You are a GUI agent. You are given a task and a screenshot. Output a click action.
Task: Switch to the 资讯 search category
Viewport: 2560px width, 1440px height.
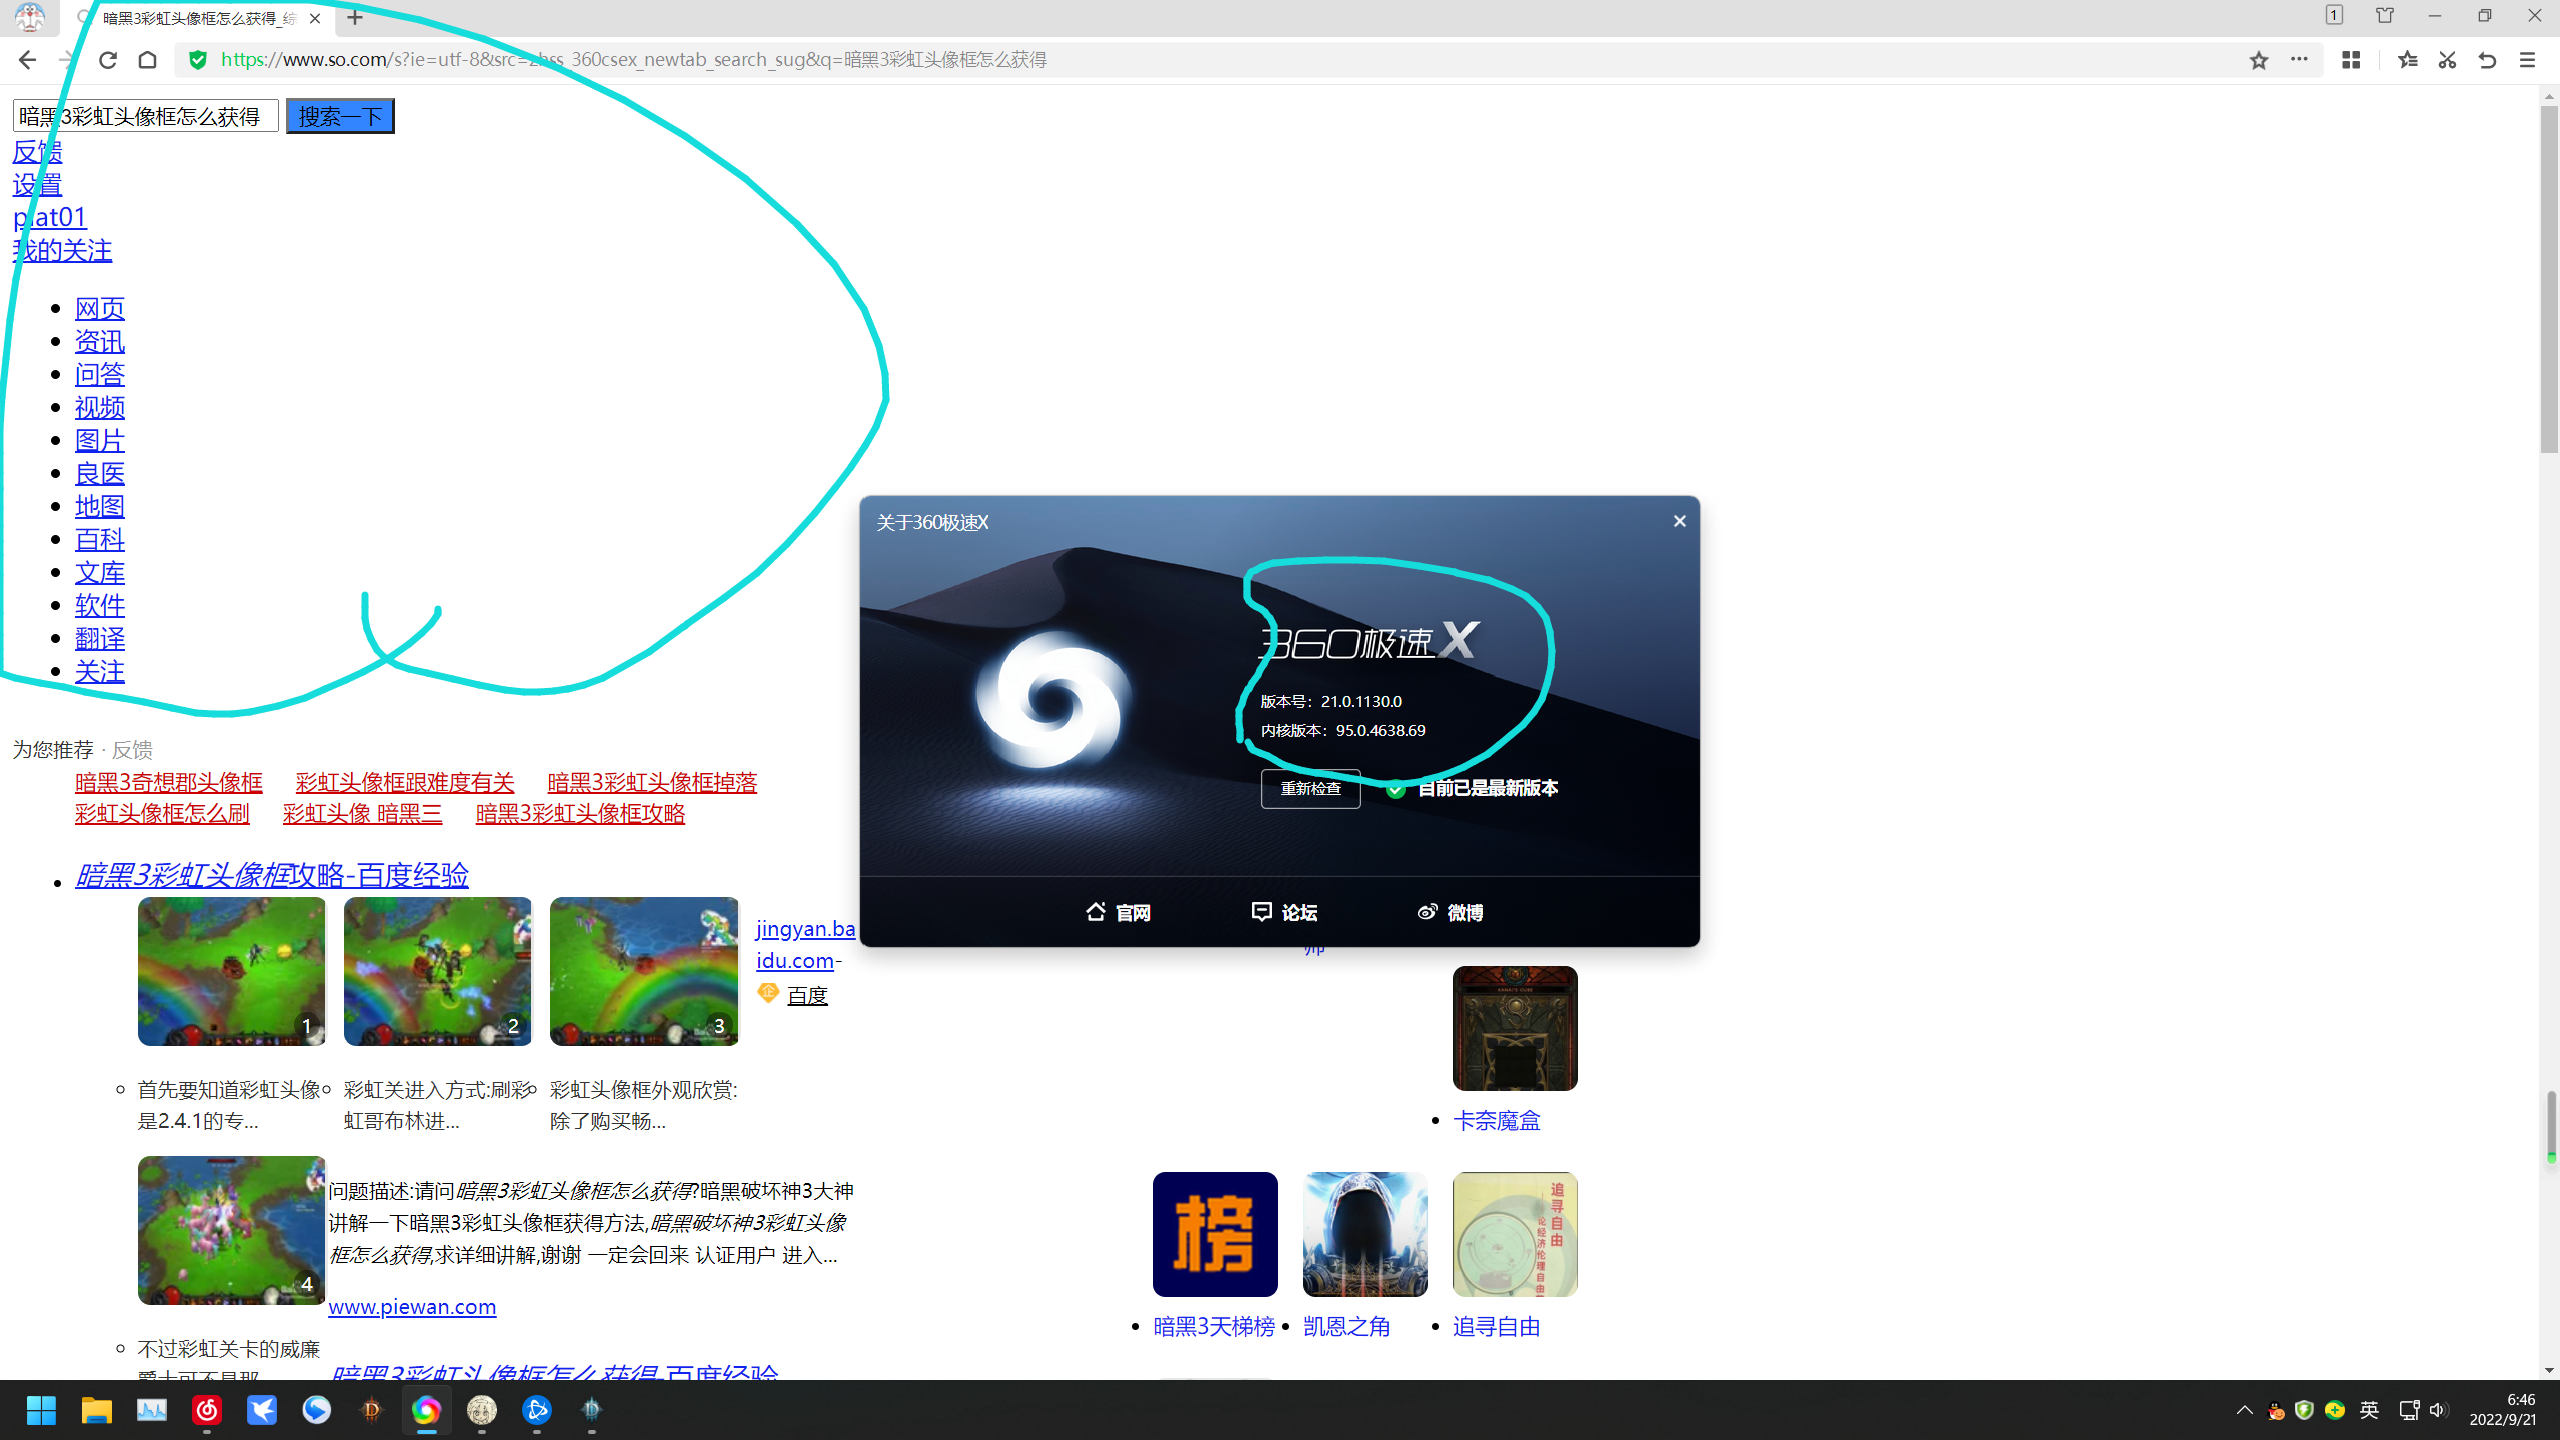coord(100,342)
